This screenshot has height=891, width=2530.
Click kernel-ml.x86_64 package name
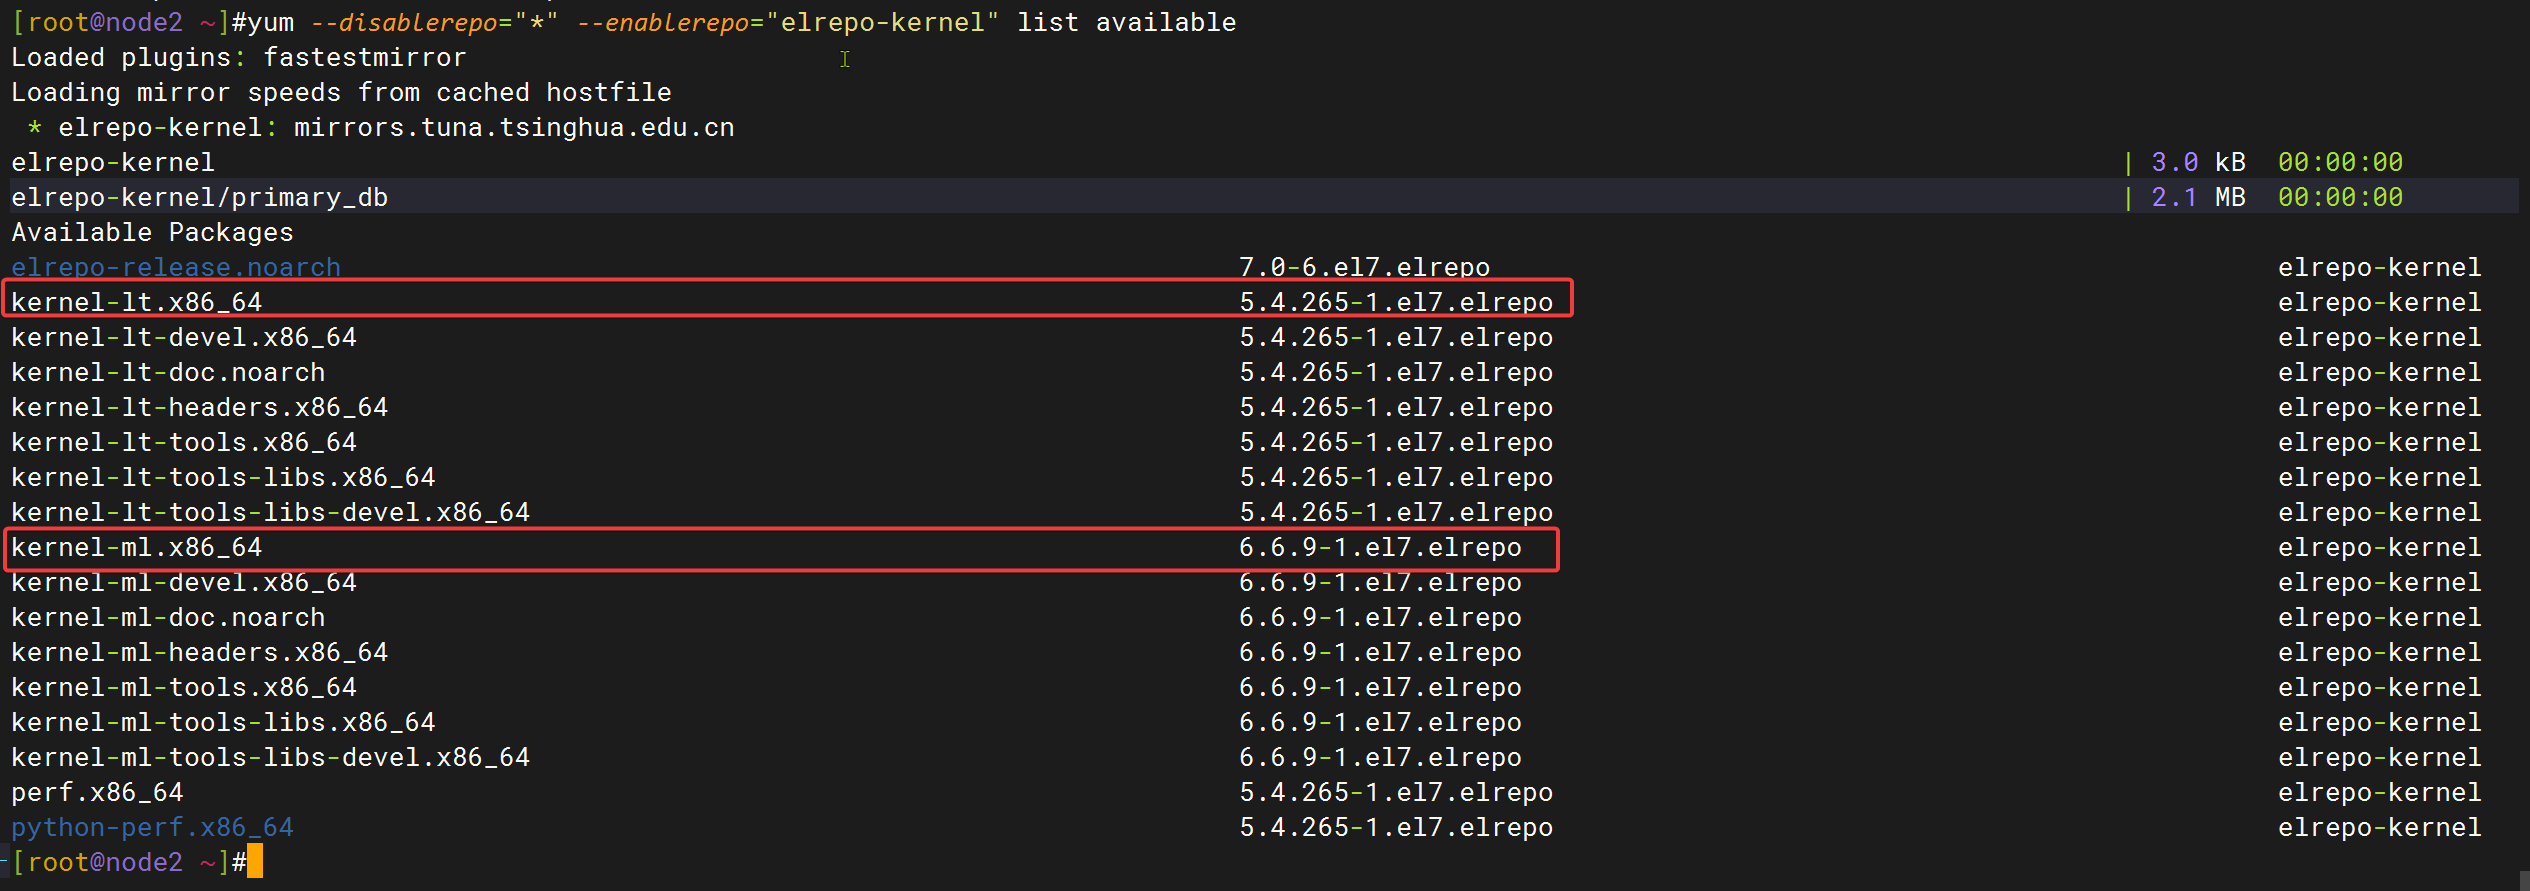[x=136, y=547]
